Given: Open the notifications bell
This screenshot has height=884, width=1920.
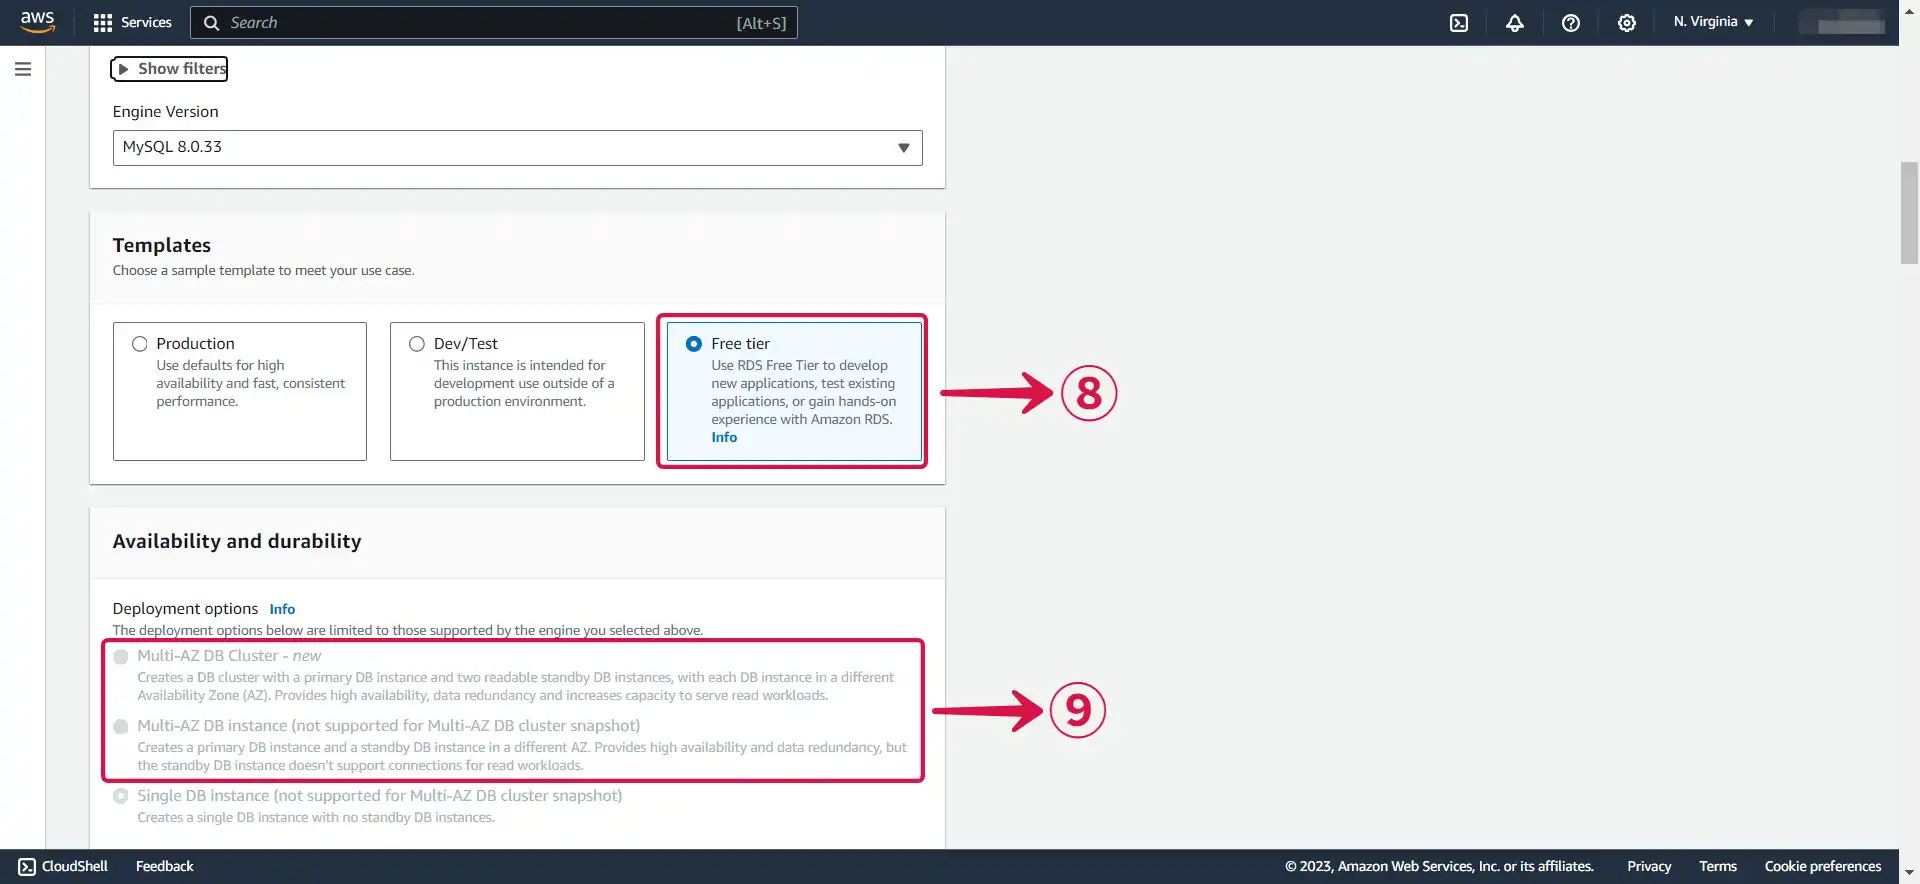Looking at the screenshot, I should [1515, 23].
